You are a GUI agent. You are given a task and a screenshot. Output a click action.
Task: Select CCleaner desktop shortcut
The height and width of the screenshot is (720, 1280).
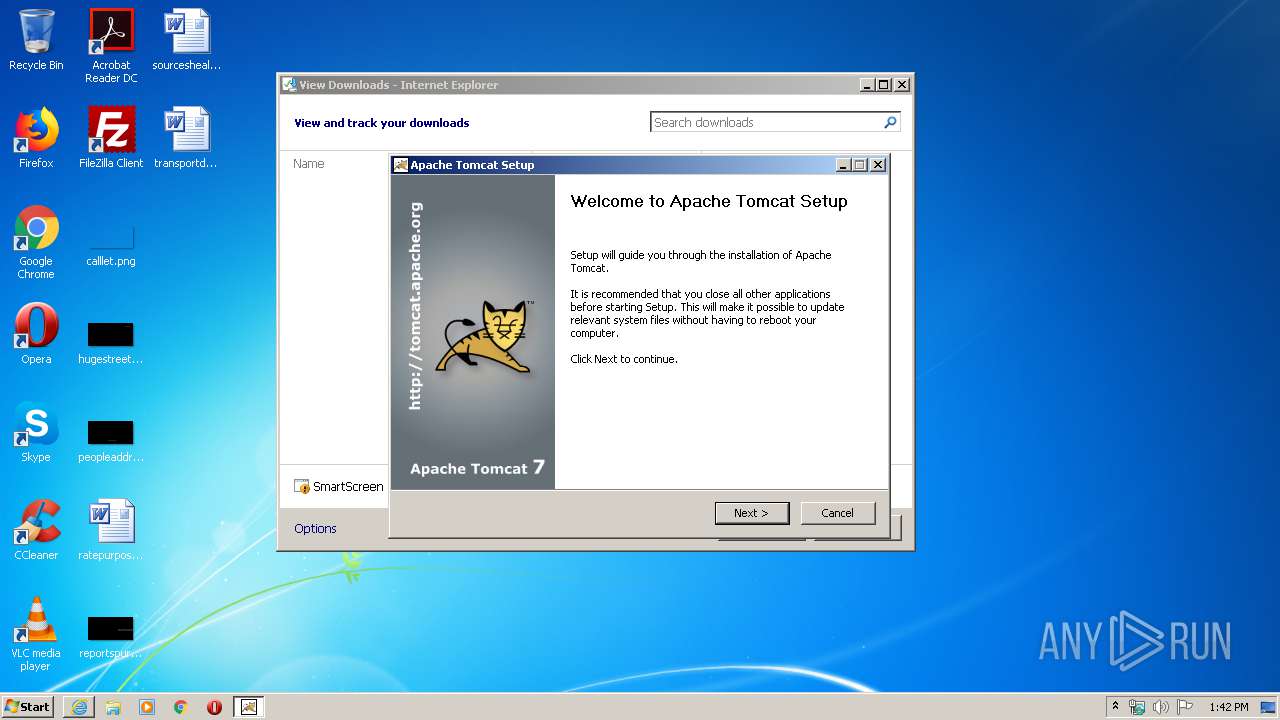(36, 530)
